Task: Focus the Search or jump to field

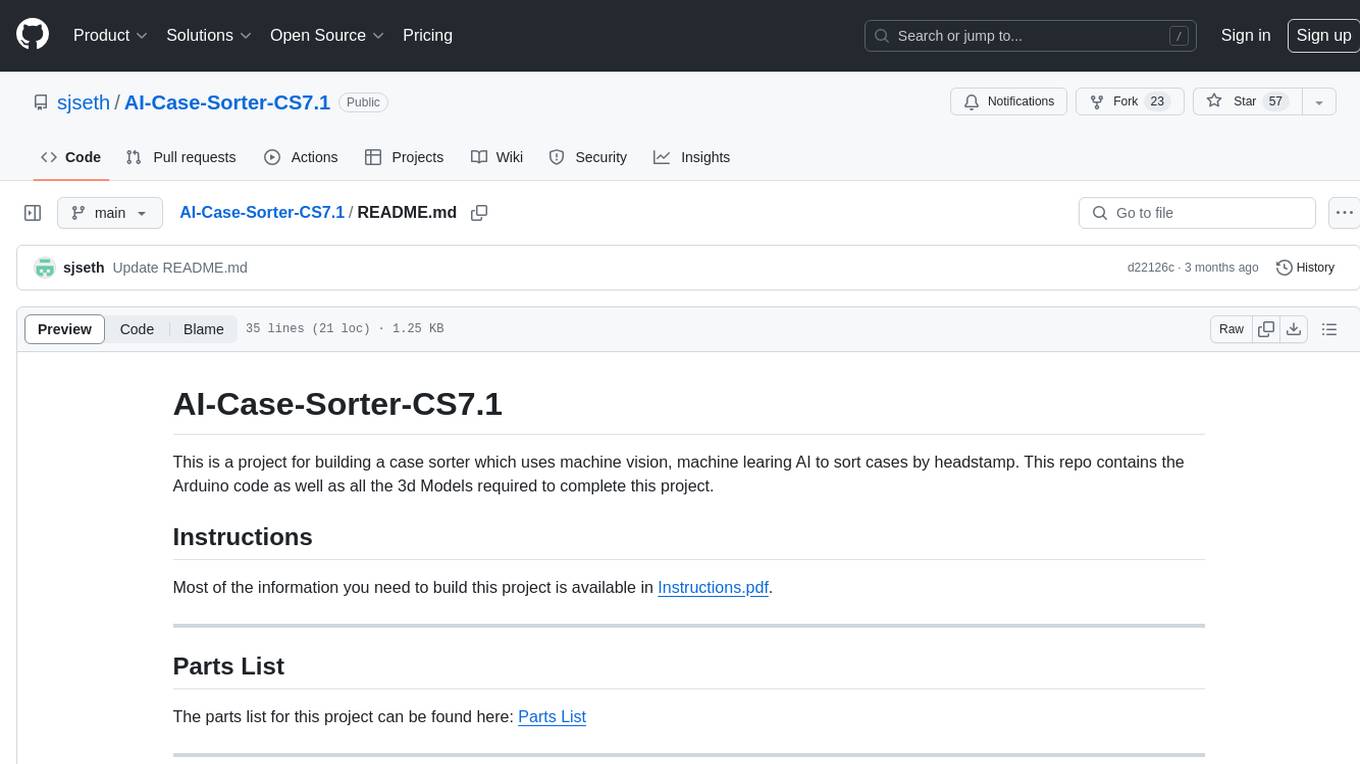Action: 1032,36
